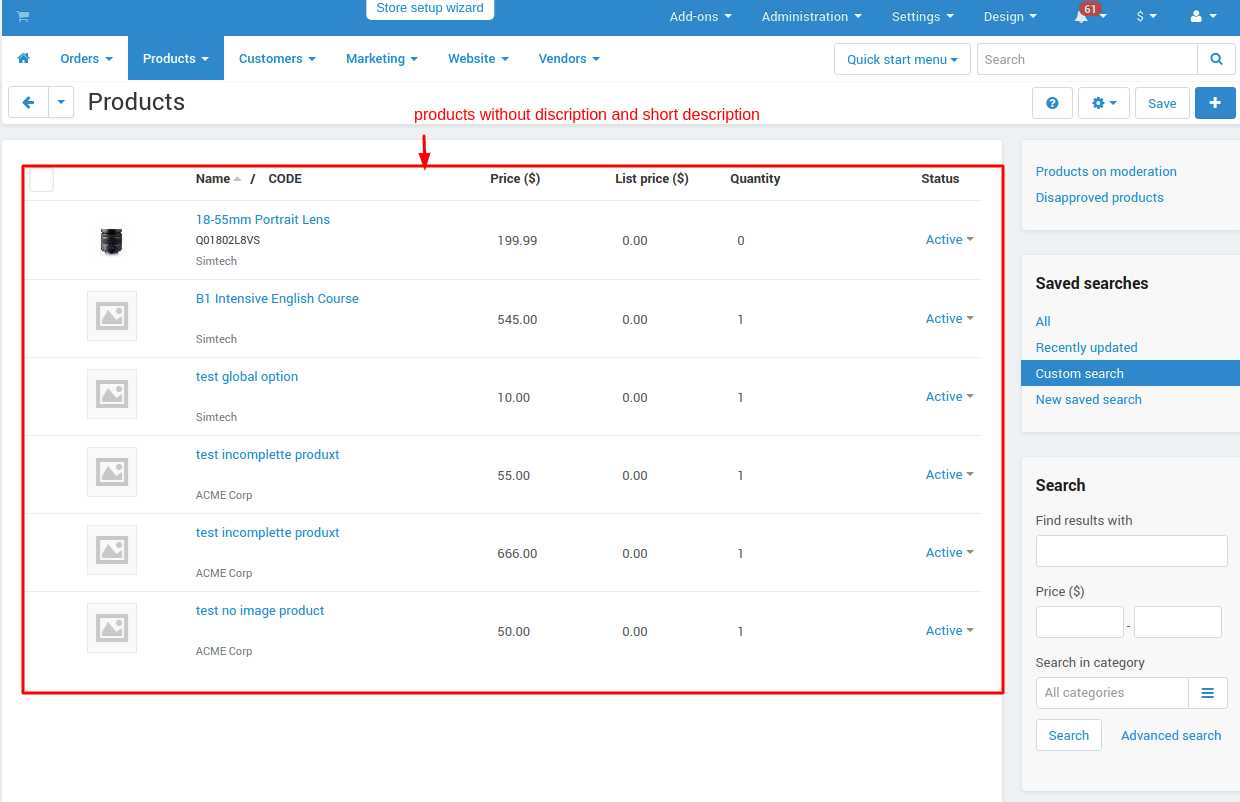This screenshot has height=802, width=1240.
Task: Click the sidebar Search button
Action: [1069, 735]
